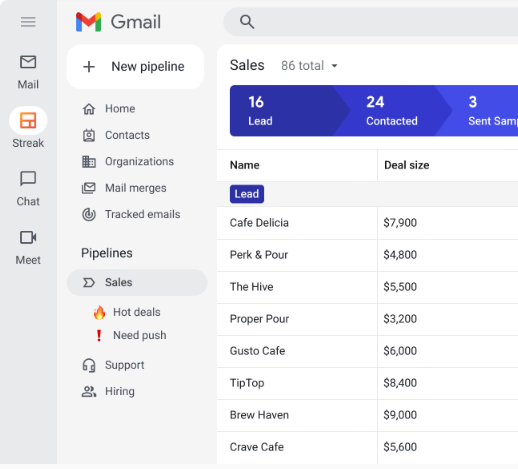Open the hamburger main menu
This screenshot has width=518, height=469.
(x=28, y=22)
